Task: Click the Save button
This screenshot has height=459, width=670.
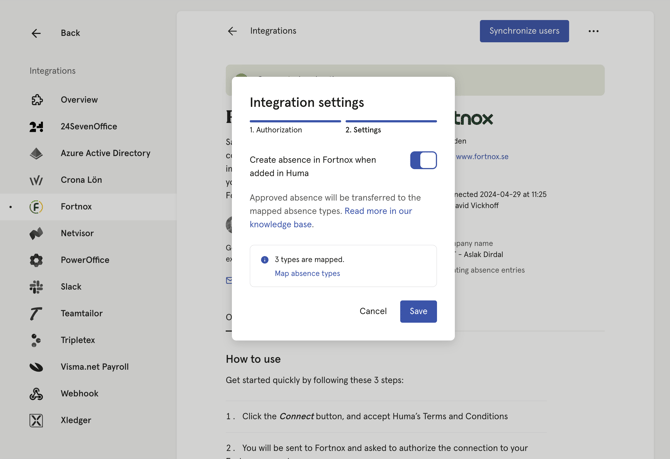Action: [x=418, y=311]
